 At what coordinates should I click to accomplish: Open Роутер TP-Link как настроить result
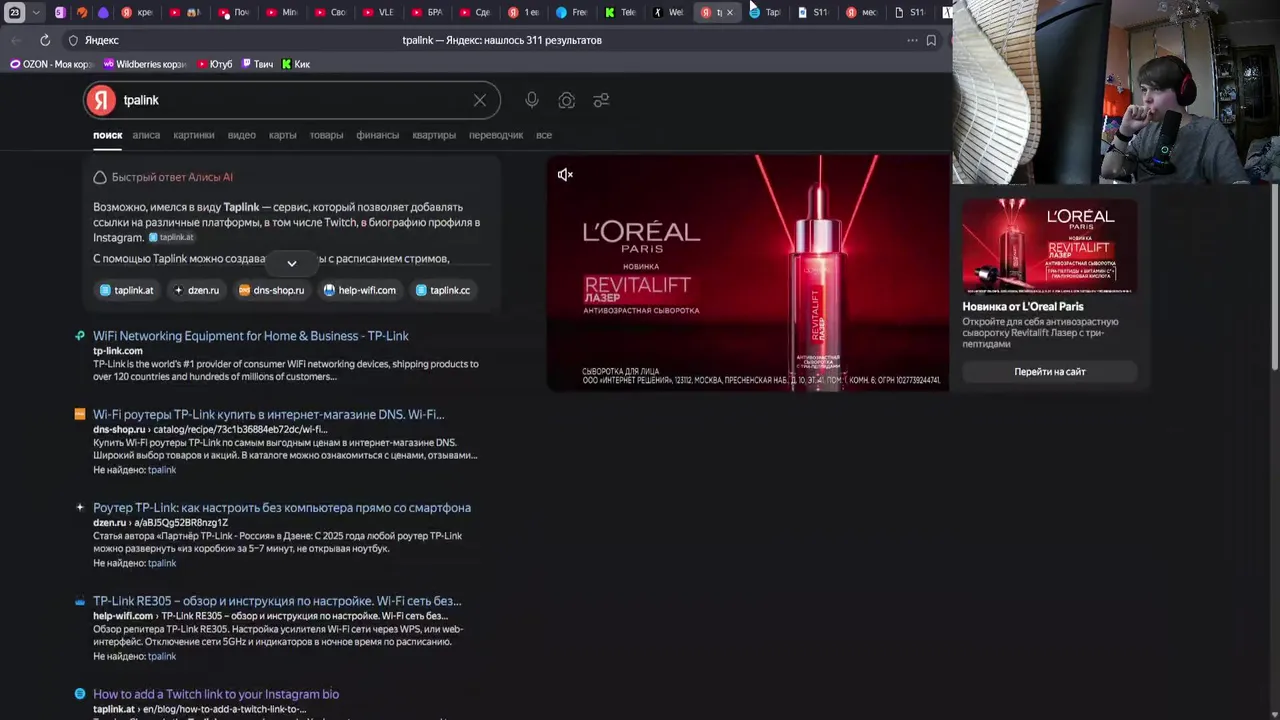click(x=282, y=507)
